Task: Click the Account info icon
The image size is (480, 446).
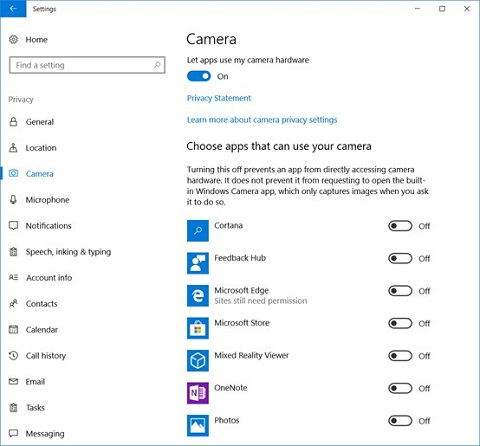Action: 13,277
